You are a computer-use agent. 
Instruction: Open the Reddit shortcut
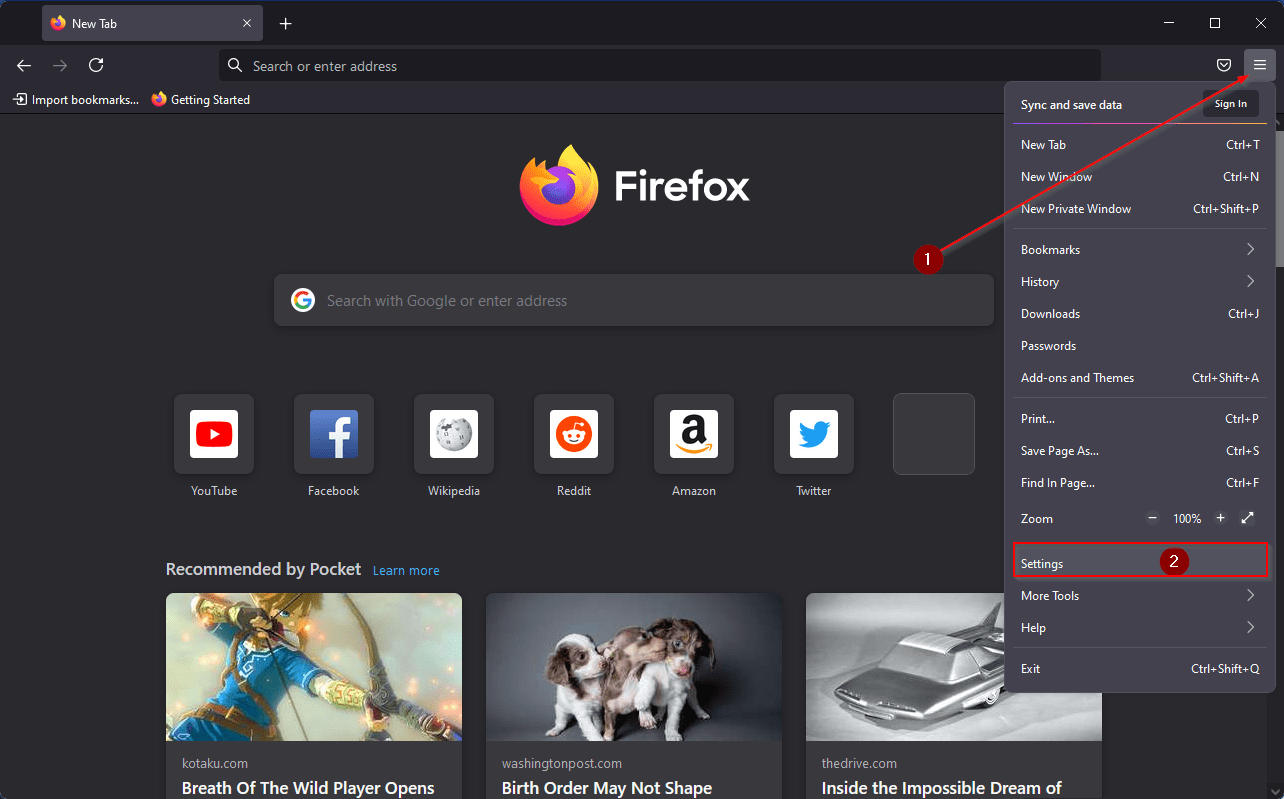click(x=573, y=434)
